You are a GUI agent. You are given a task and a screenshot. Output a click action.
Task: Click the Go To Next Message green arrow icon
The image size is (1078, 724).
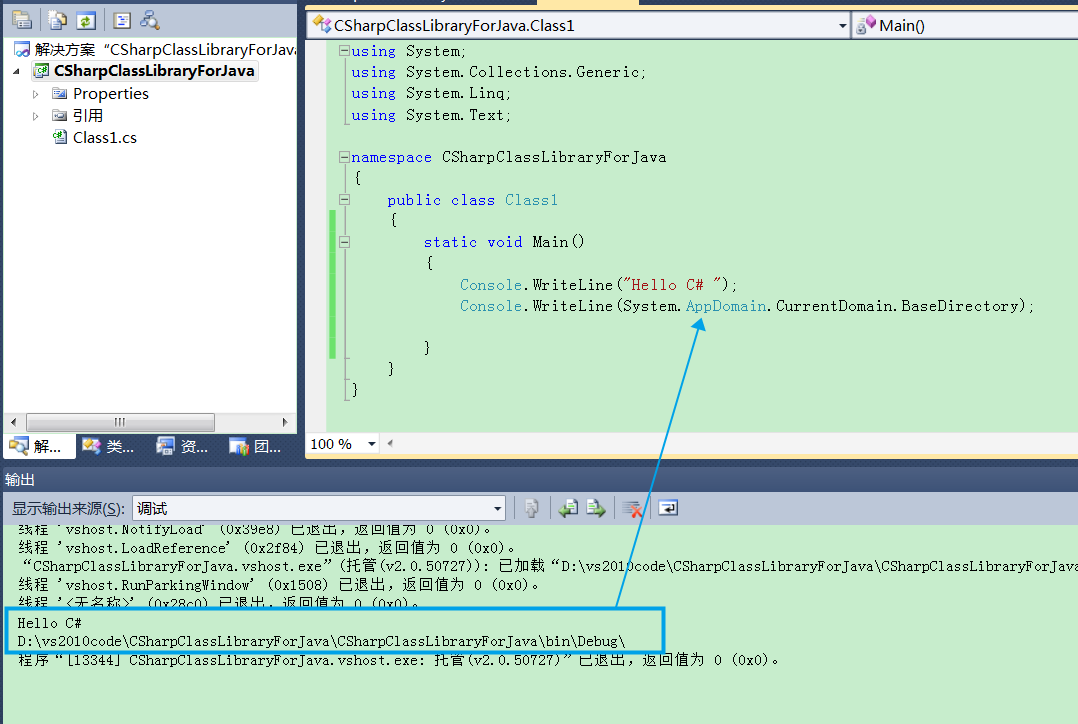(596, 508)
